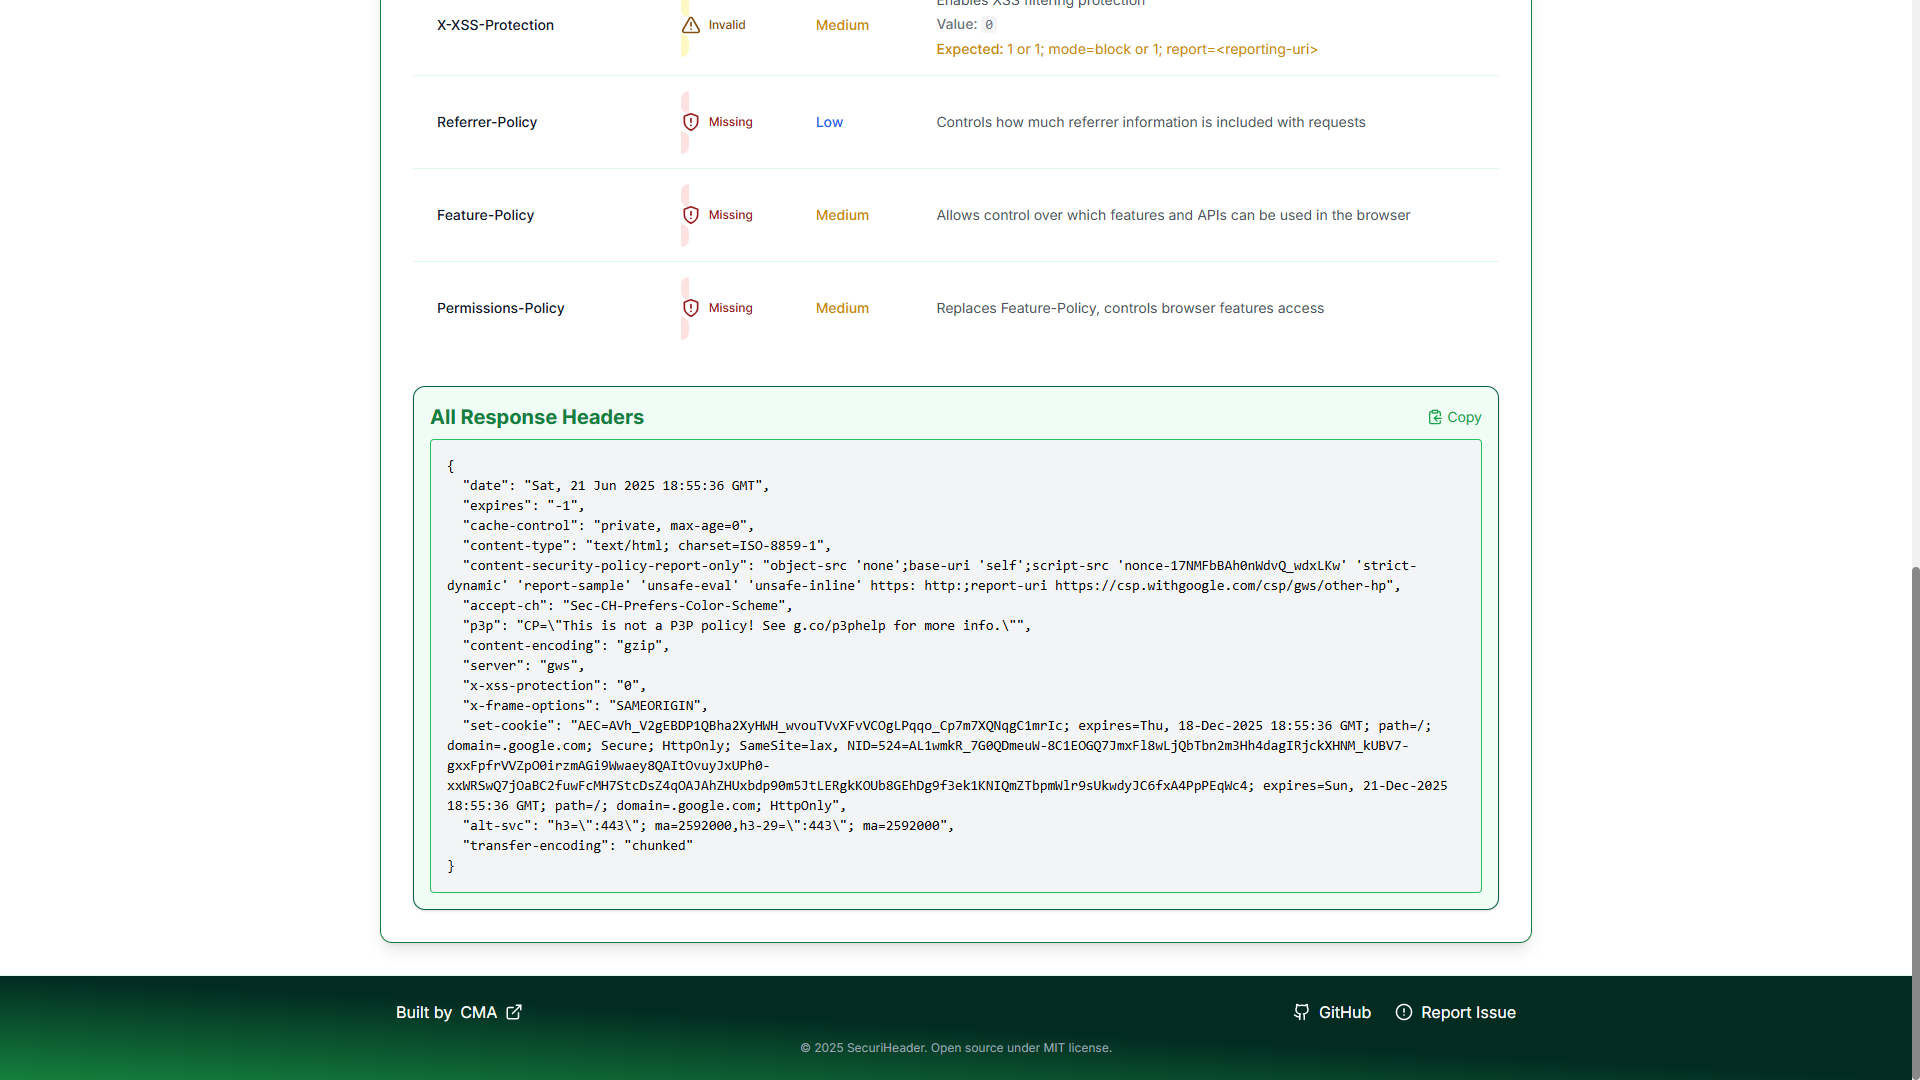Screen dimensions: 1920x1080
Task: Click the X-XSS-Protection header name
Action: pyautogui.click(x=495, y=25)
